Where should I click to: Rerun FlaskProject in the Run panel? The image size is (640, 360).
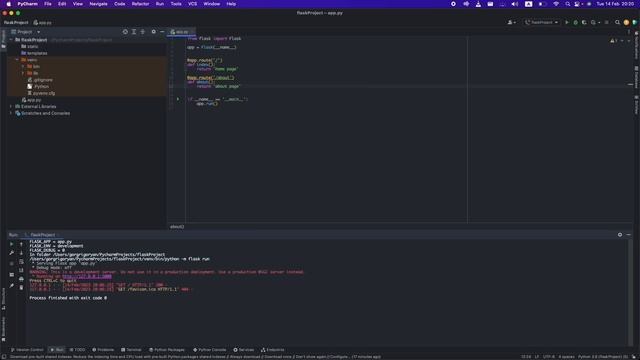tap(11, 244)
